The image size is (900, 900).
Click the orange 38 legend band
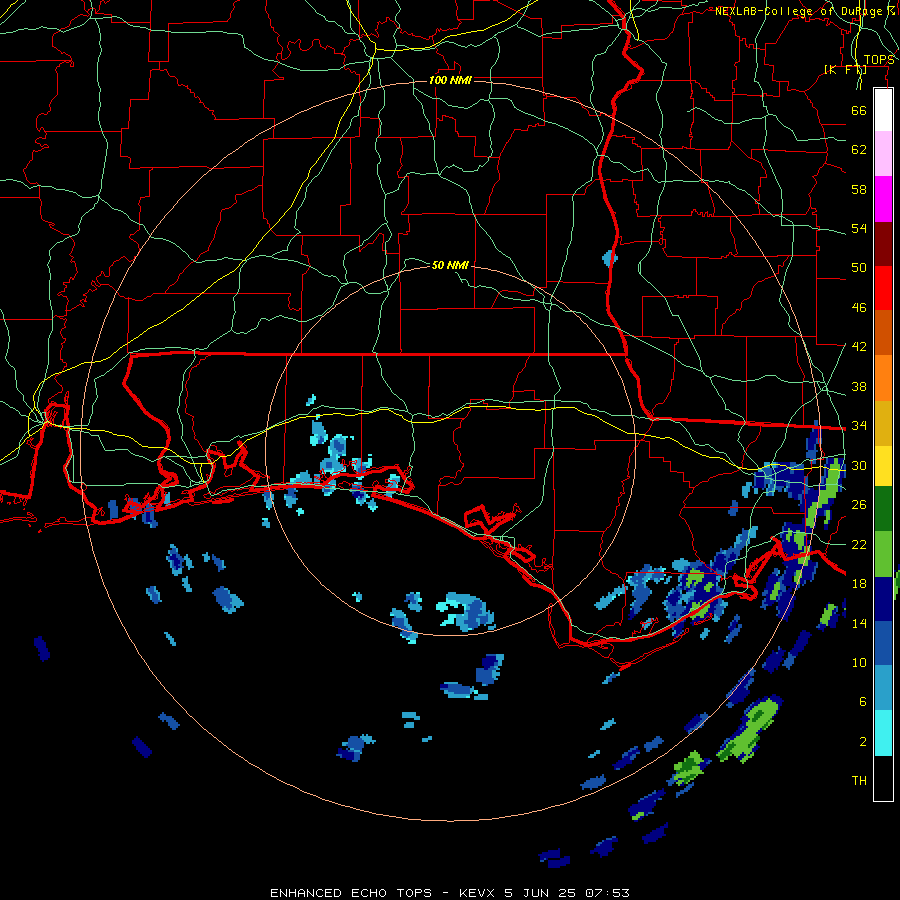coord(883,378)
